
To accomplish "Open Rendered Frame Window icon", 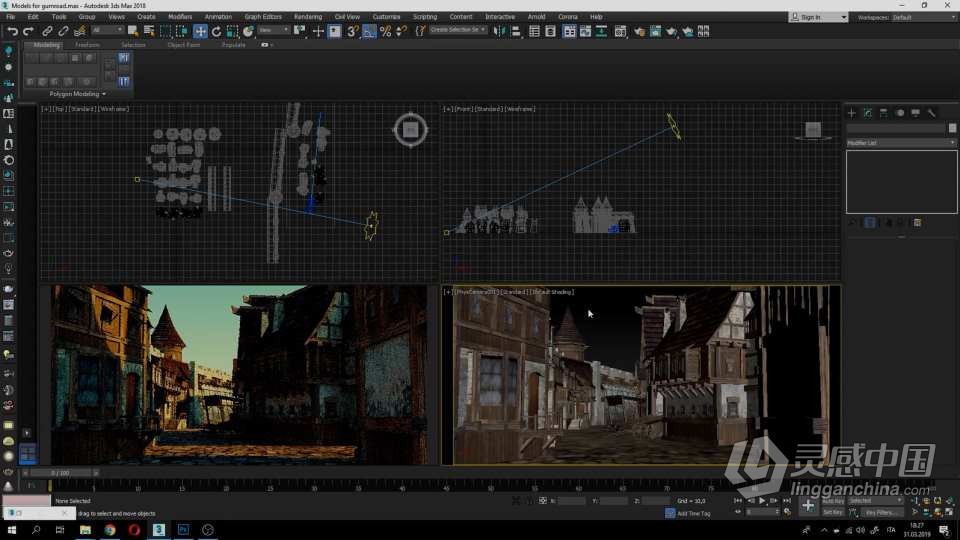I will coord(655,31).
